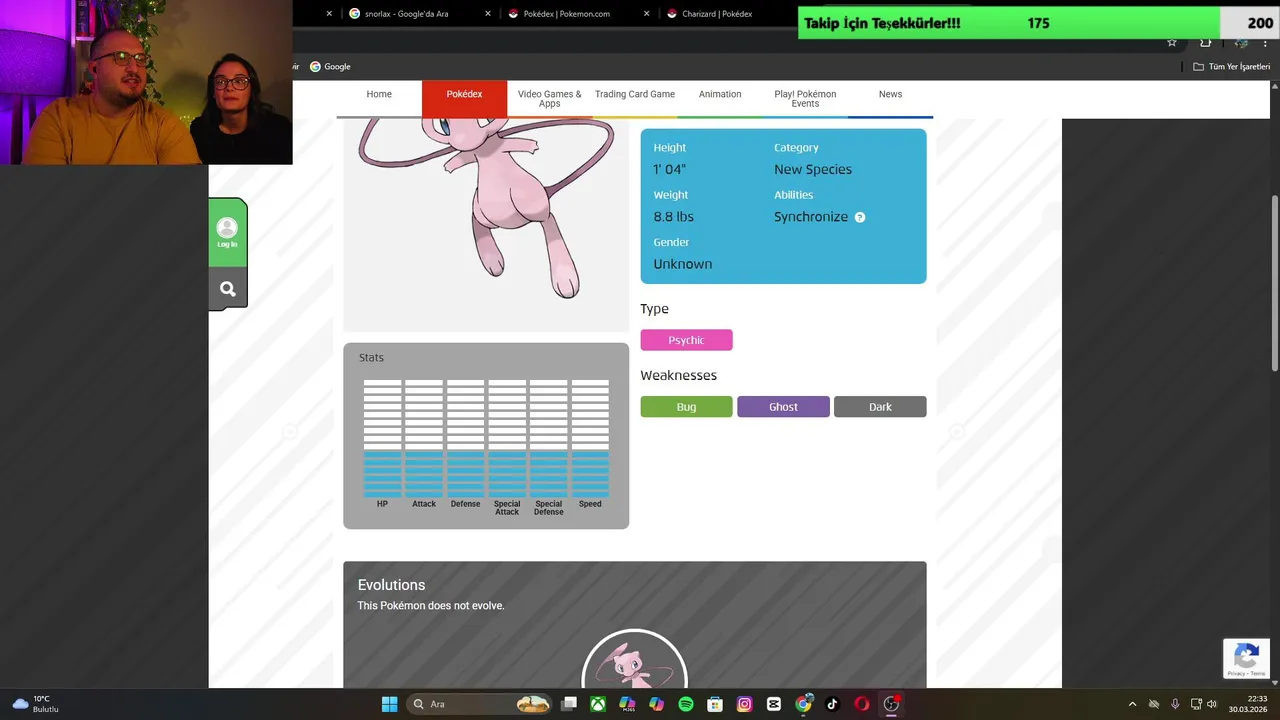
Task: Click the Weaknesses heading
Action: pyautogui.click(x=678, y=376)
